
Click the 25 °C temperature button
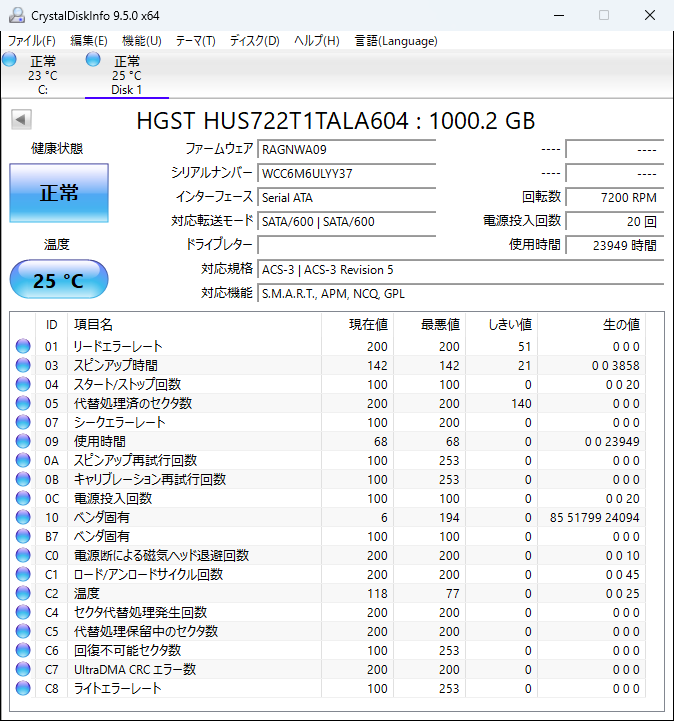(59, 280)
